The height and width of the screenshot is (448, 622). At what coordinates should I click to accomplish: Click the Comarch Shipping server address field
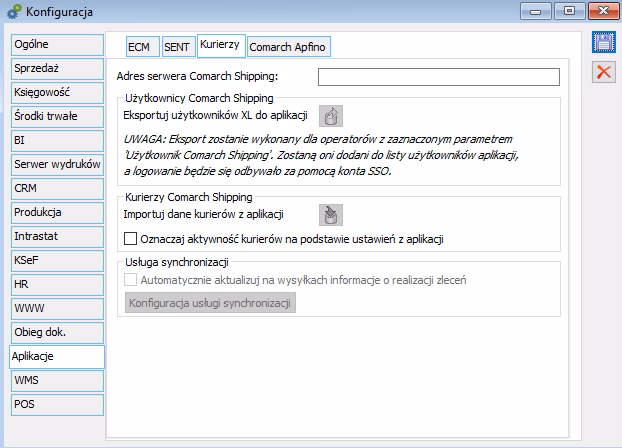coord(438,77)
